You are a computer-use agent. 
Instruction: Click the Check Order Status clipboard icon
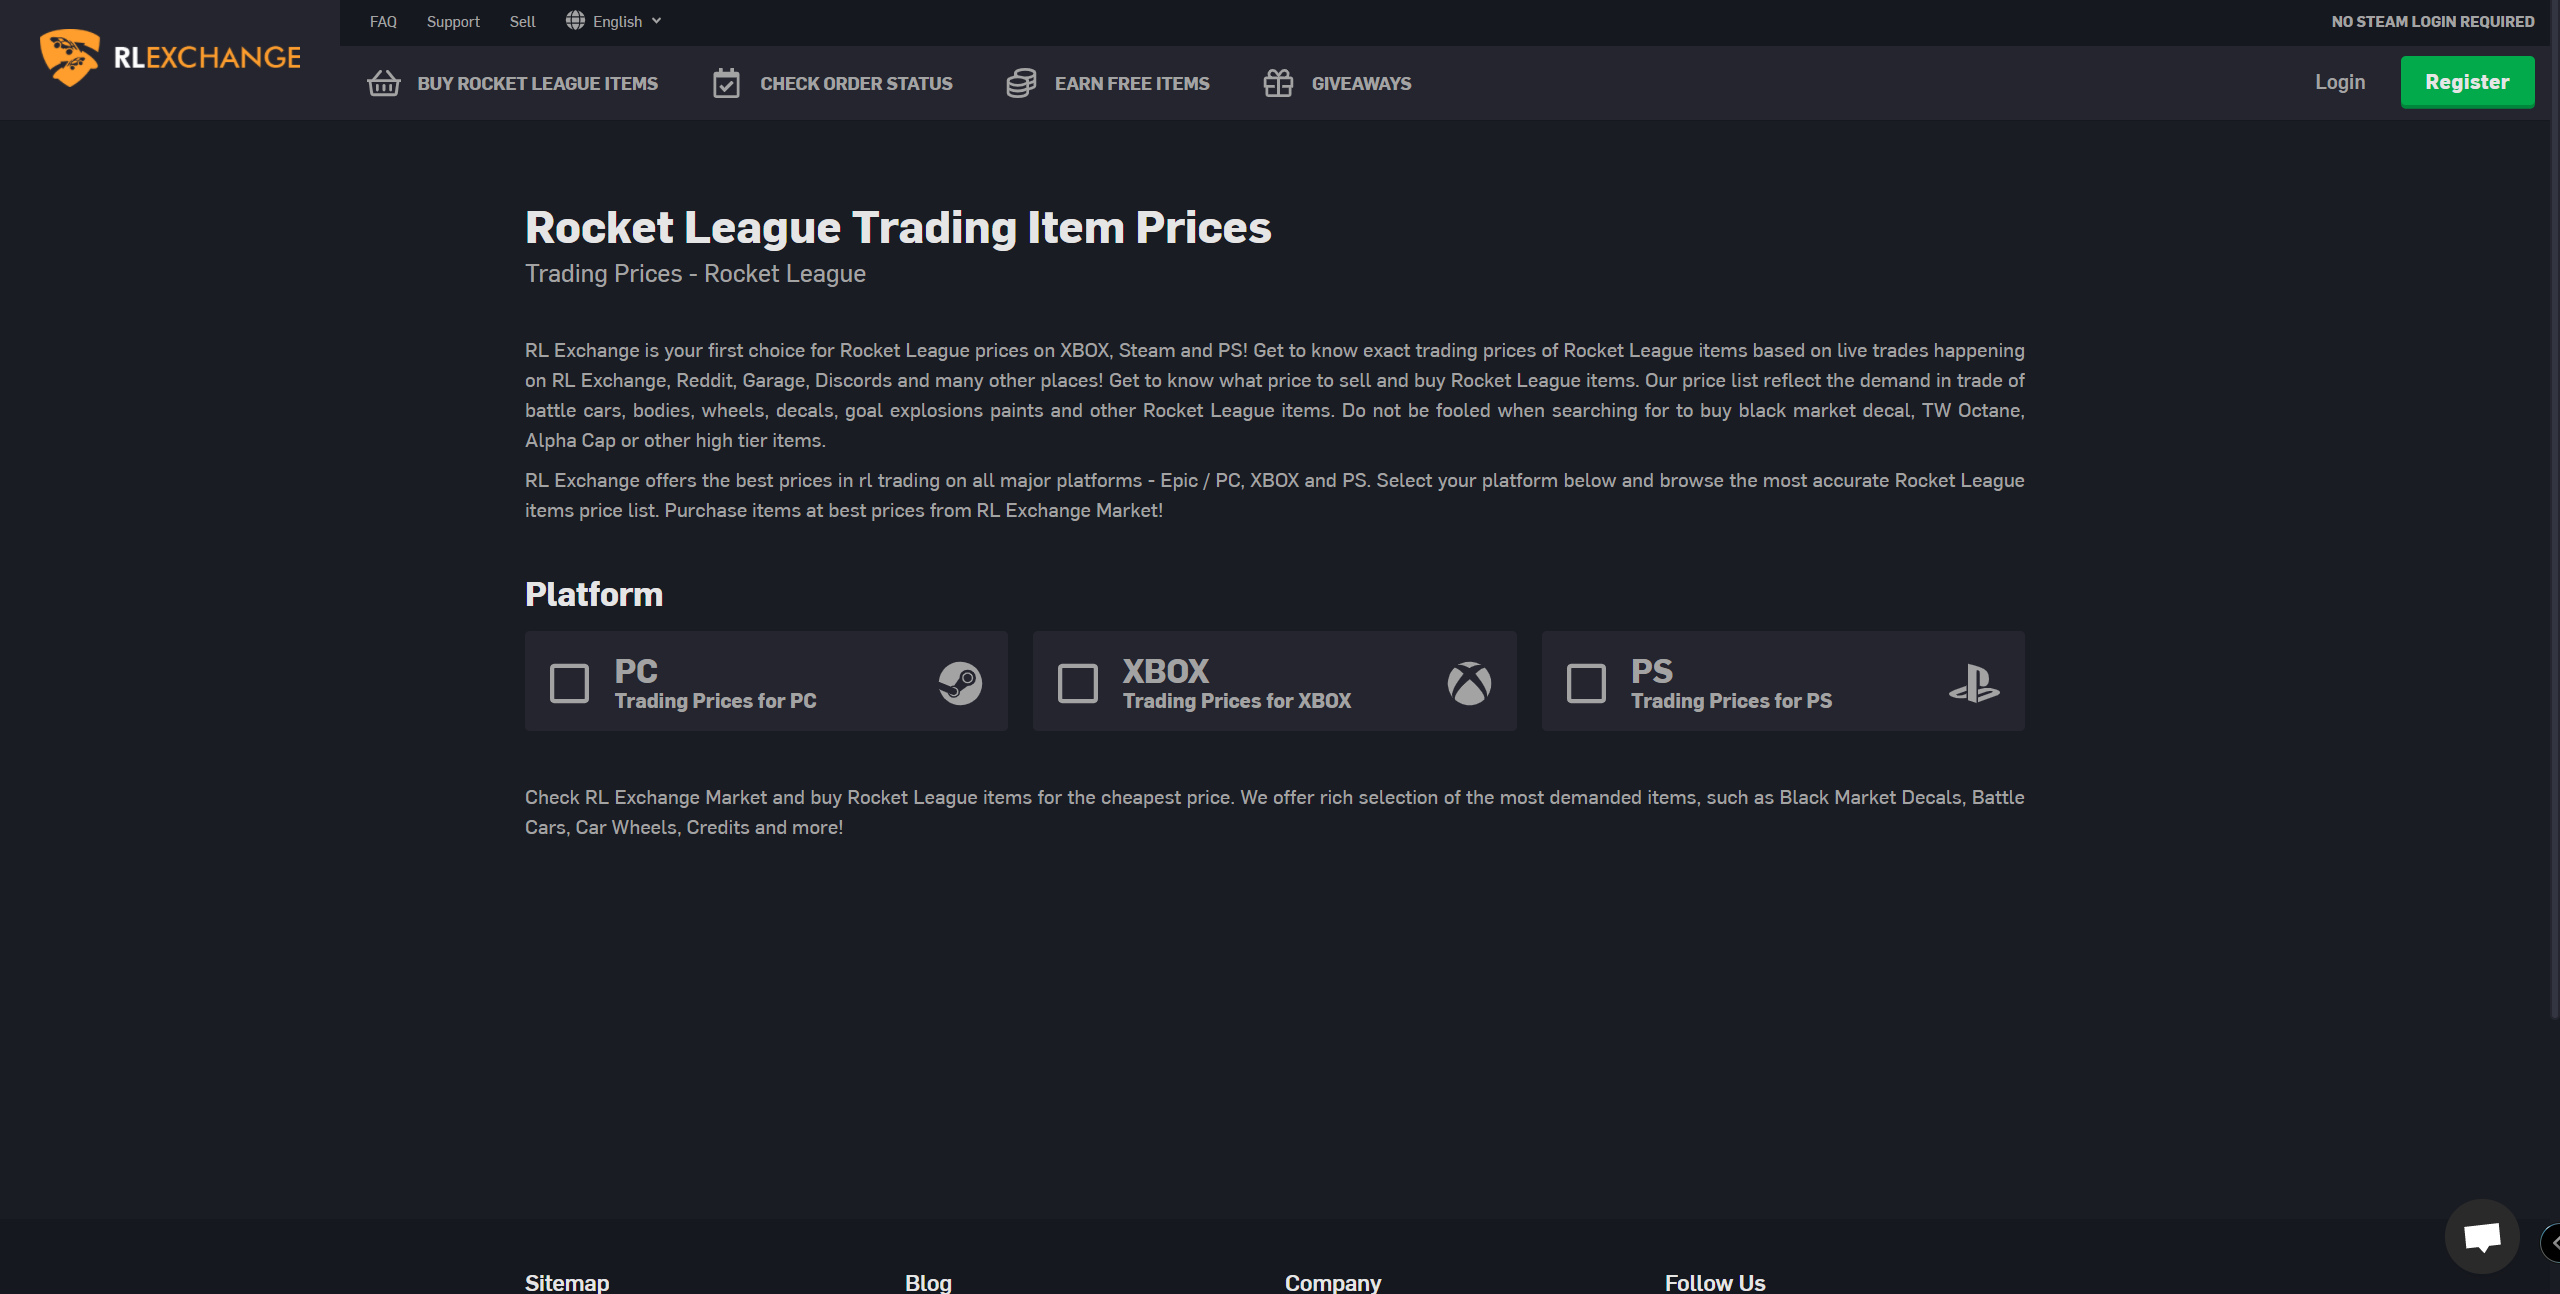[x=722, y=83]
